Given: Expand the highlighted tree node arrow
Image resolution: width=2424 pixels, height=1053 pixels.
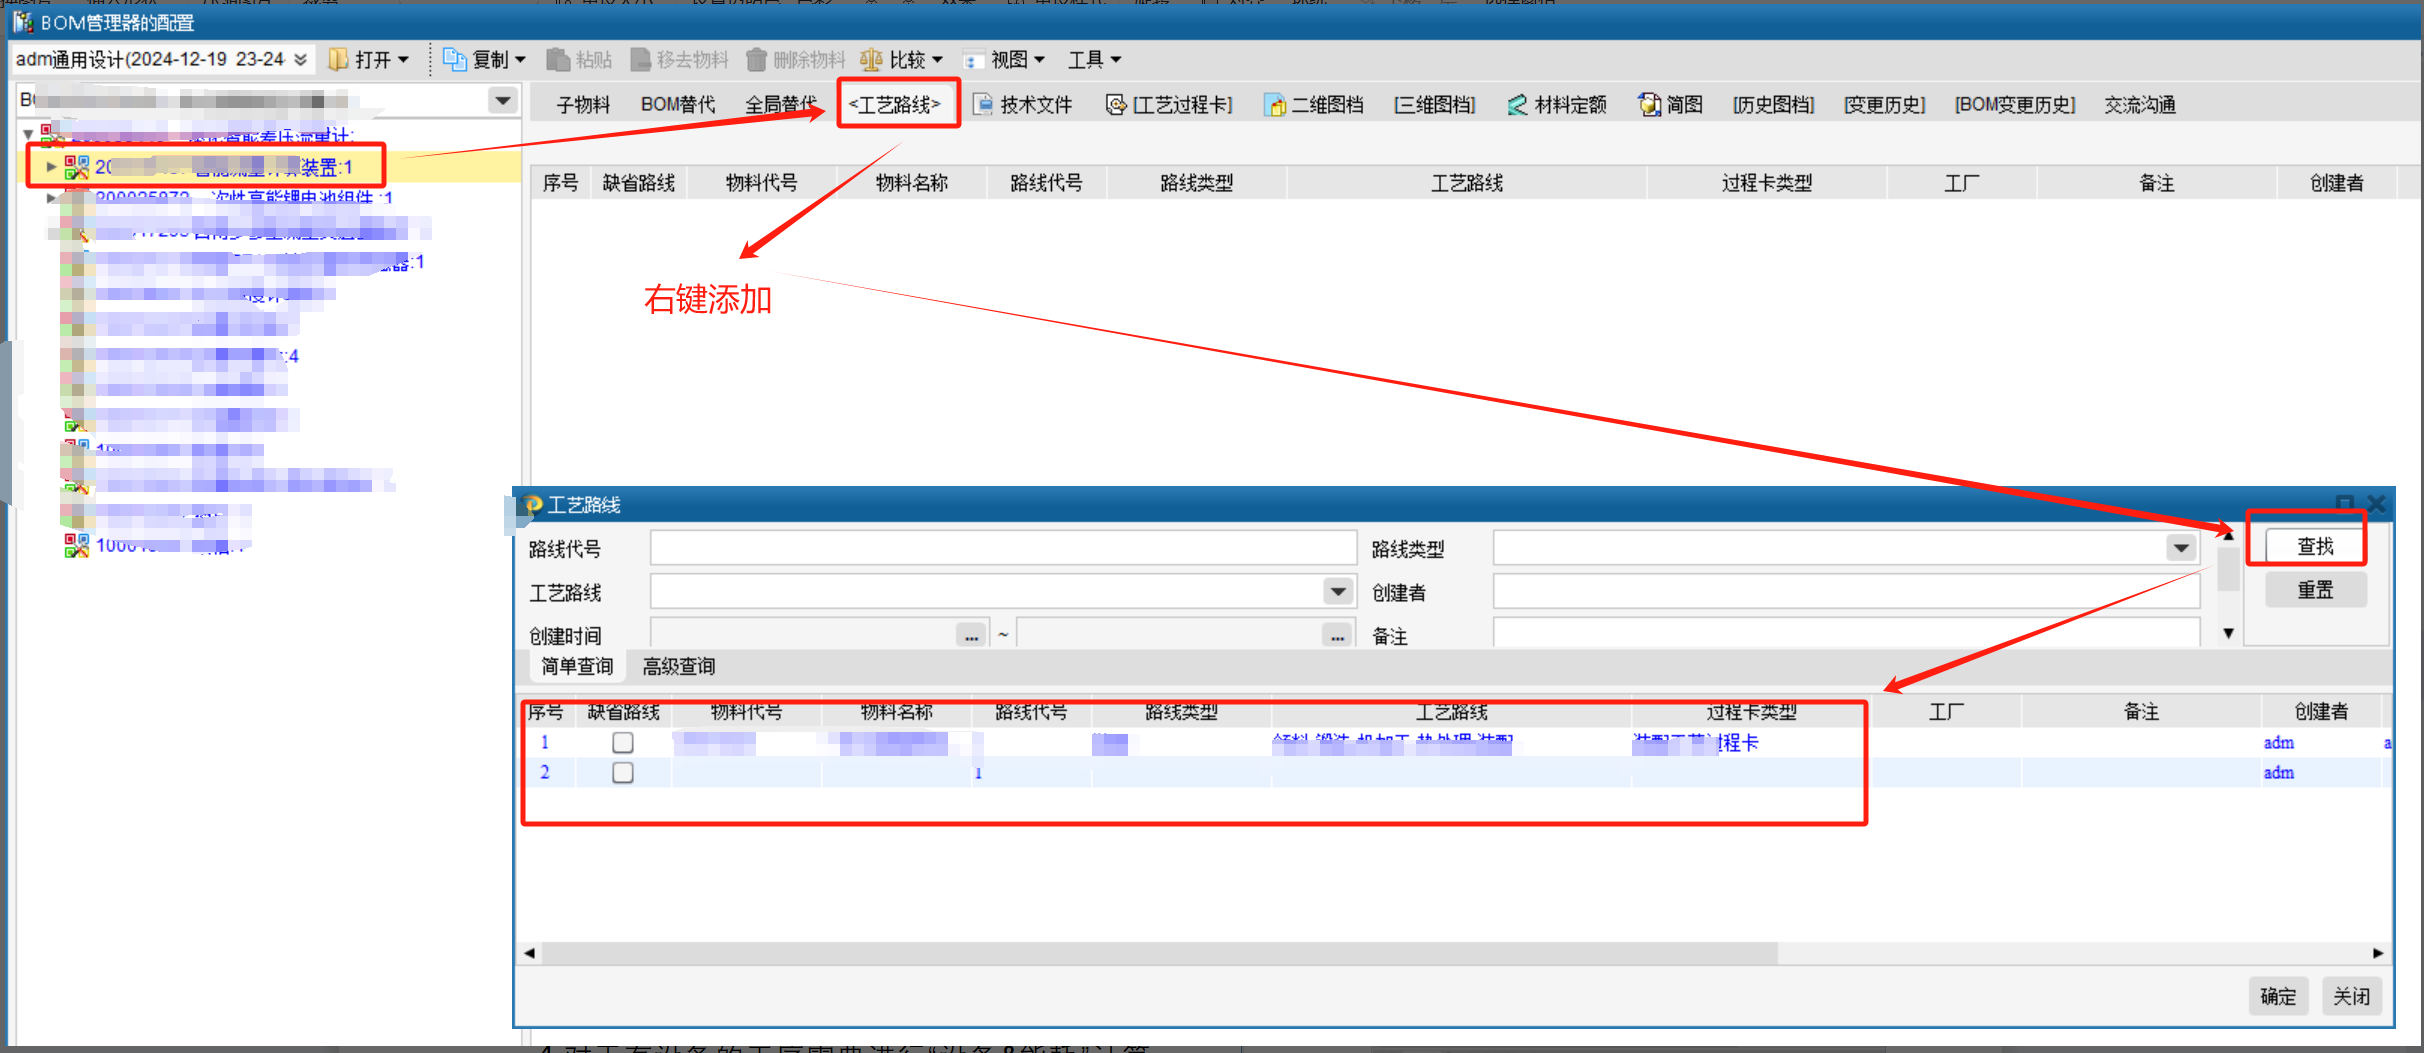Looking at the screenshot, I should pyautogui.click(x=52, y=167).
